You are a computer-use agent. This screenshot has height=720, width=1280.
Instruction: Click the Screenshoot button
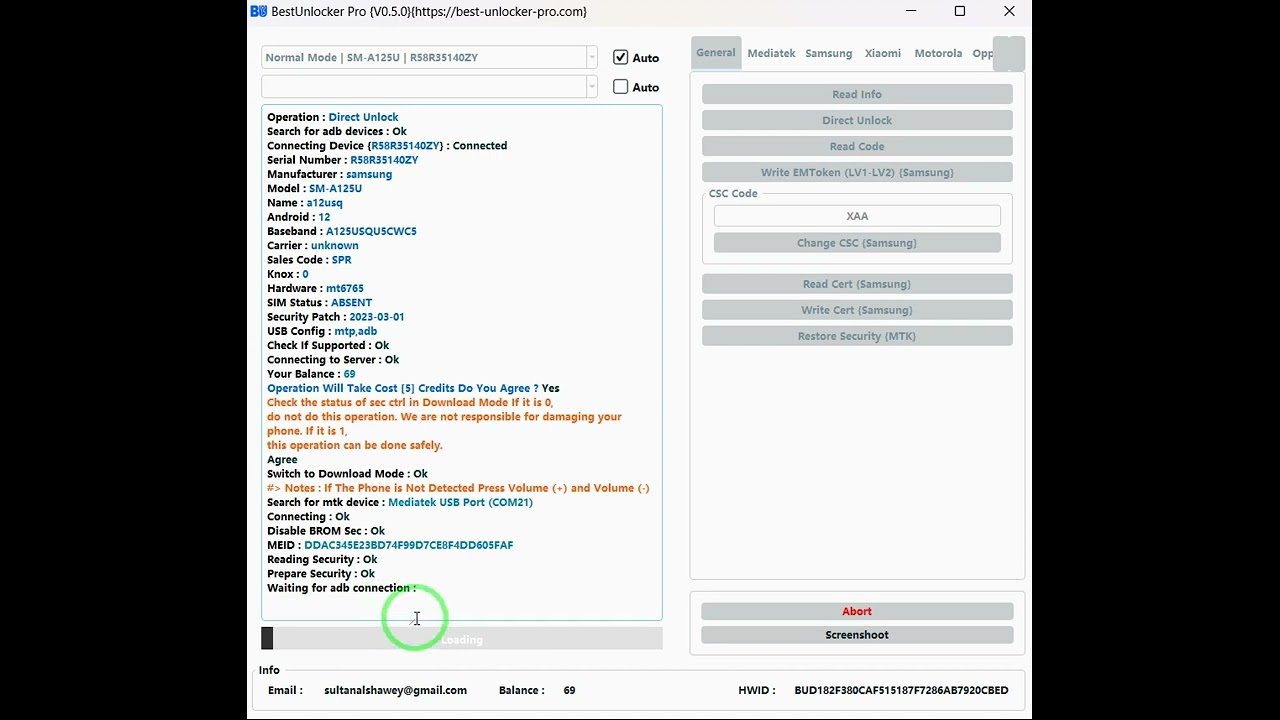click(856, 635)
